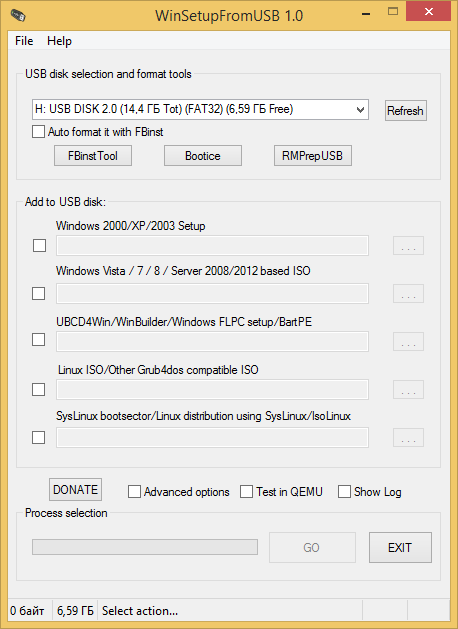Open the USB disk selection dropdown

tap(200, 110)
